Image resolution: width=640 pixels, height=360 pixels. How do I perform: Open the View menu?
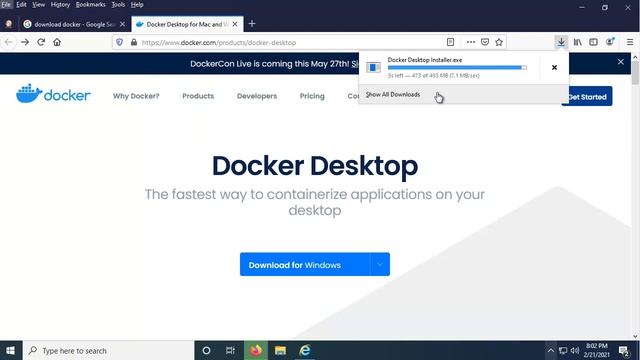coord(38,4)
